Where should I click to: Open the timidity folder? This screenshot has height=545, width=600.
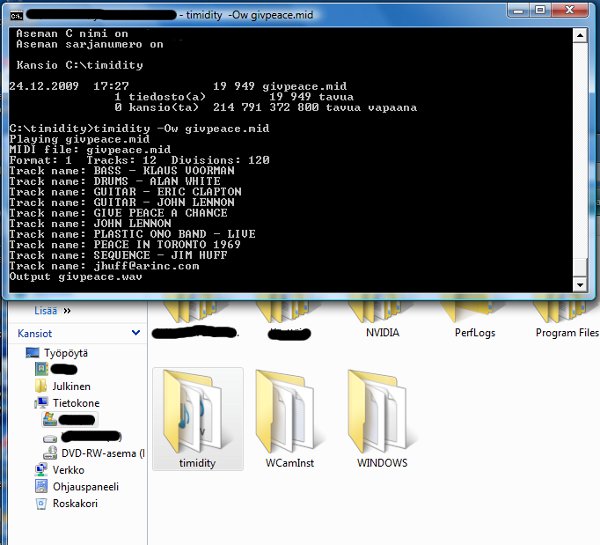point(197,419)
